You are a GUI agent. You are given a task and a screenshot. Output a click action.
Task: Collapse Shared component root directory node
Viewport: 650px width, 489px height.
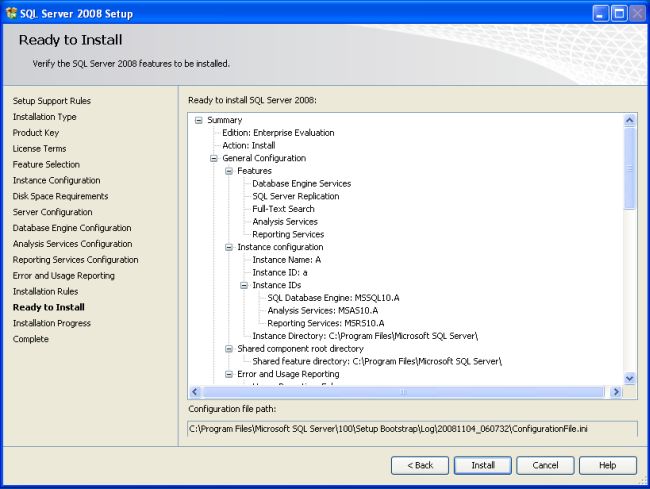(228, 349)
